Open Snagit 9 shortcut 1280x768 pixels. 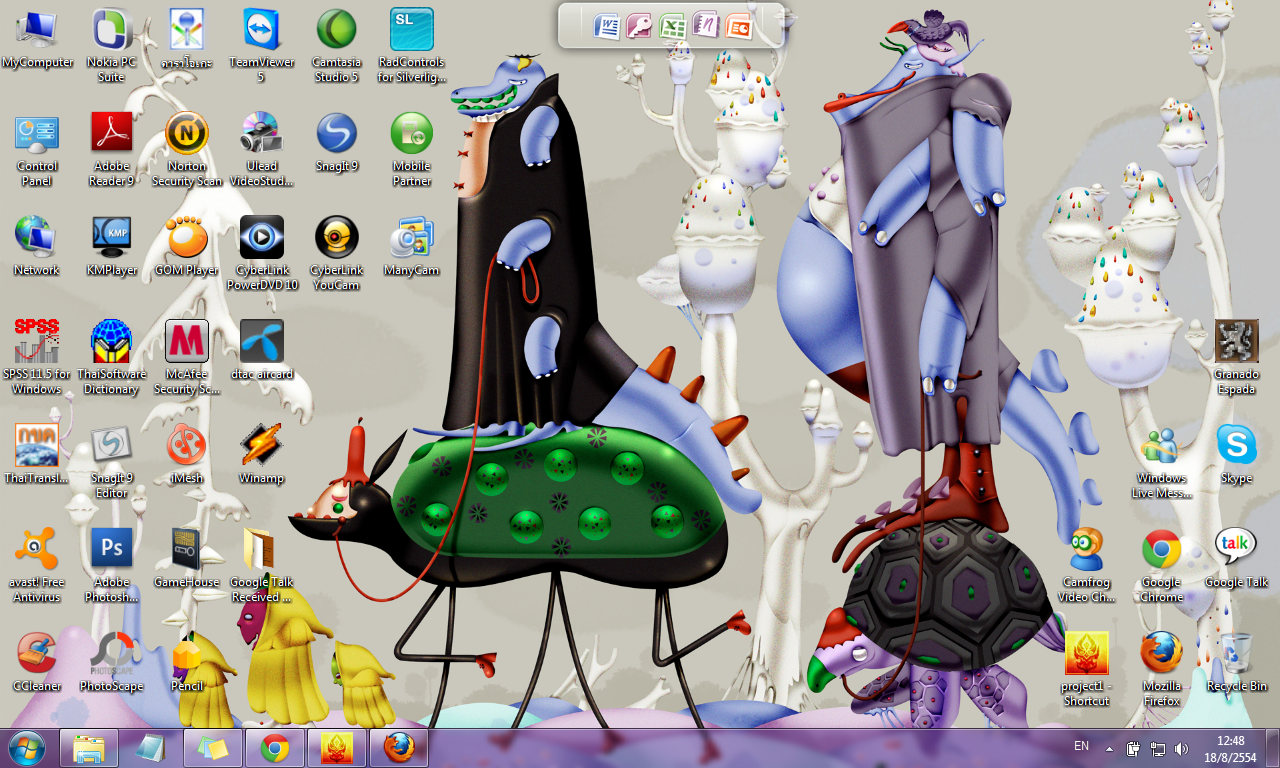pyautogui.click(x=336, y=143)
